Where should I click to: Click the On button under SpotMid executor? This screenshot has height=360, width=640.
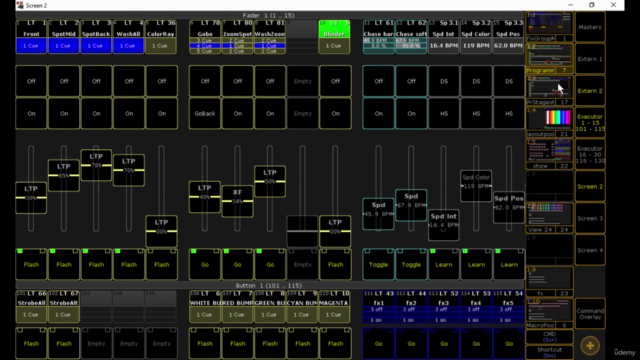(x=64, y=113)
